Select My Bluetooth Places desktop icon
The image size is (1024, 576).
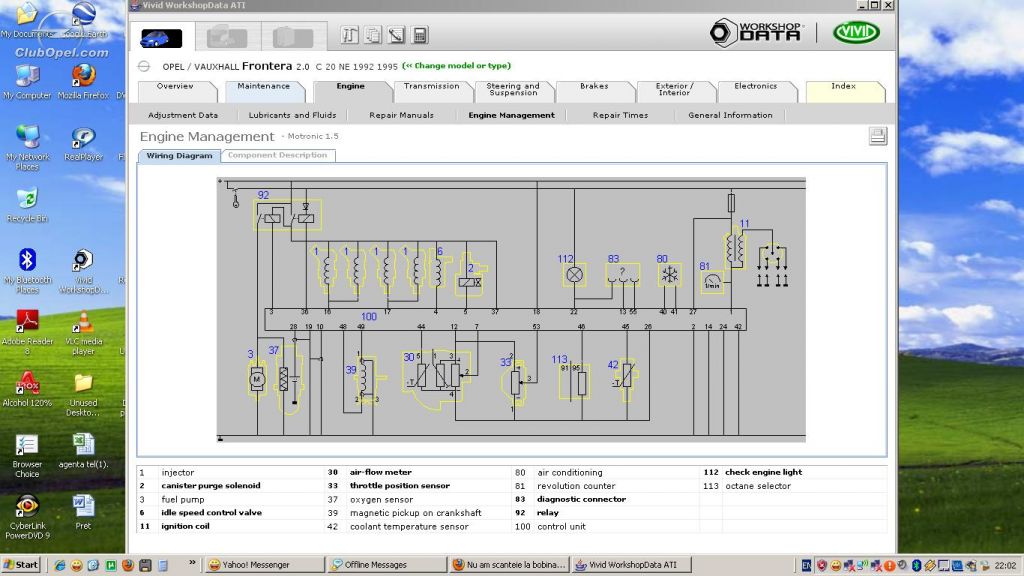pyautogui.click(x=27, y=271)
